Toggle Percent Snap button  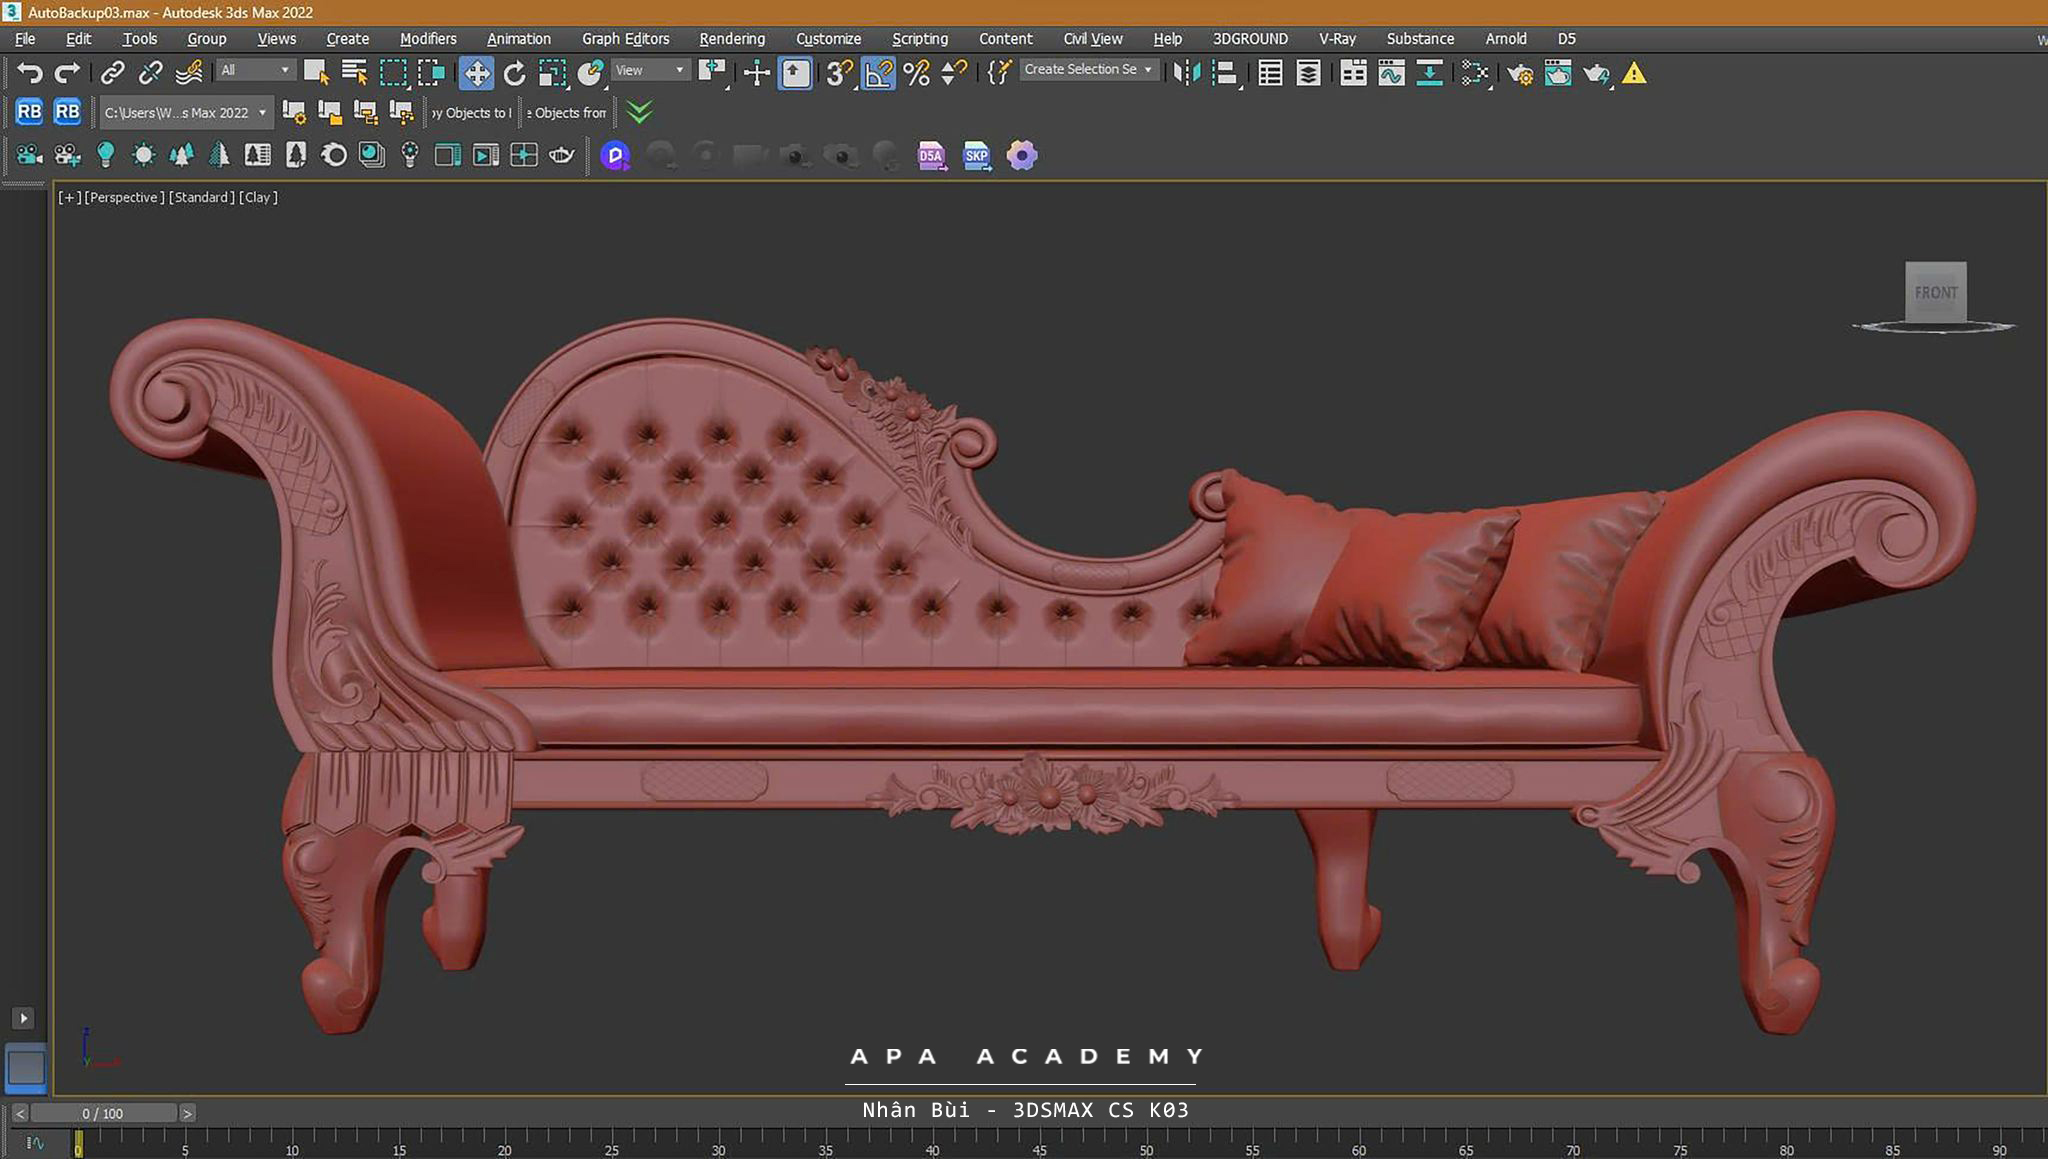coord(916,73)
